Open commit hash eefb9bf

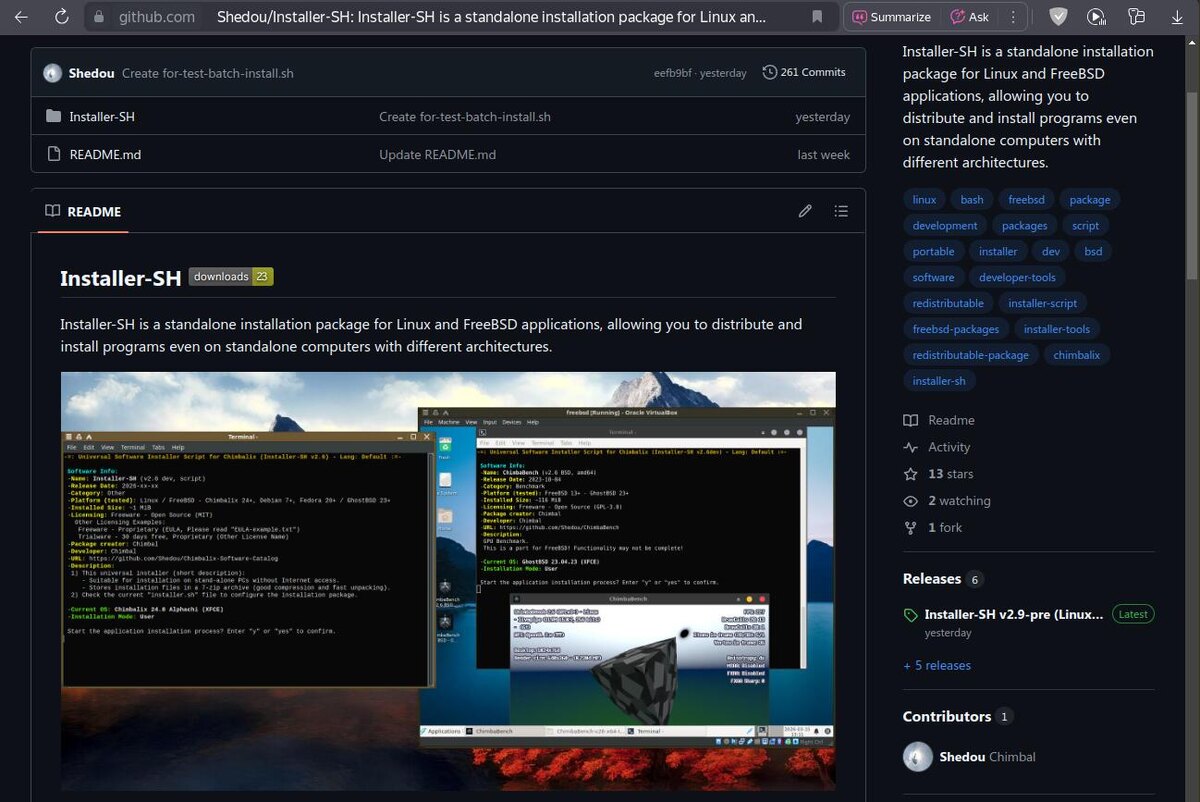click(673, 73)
